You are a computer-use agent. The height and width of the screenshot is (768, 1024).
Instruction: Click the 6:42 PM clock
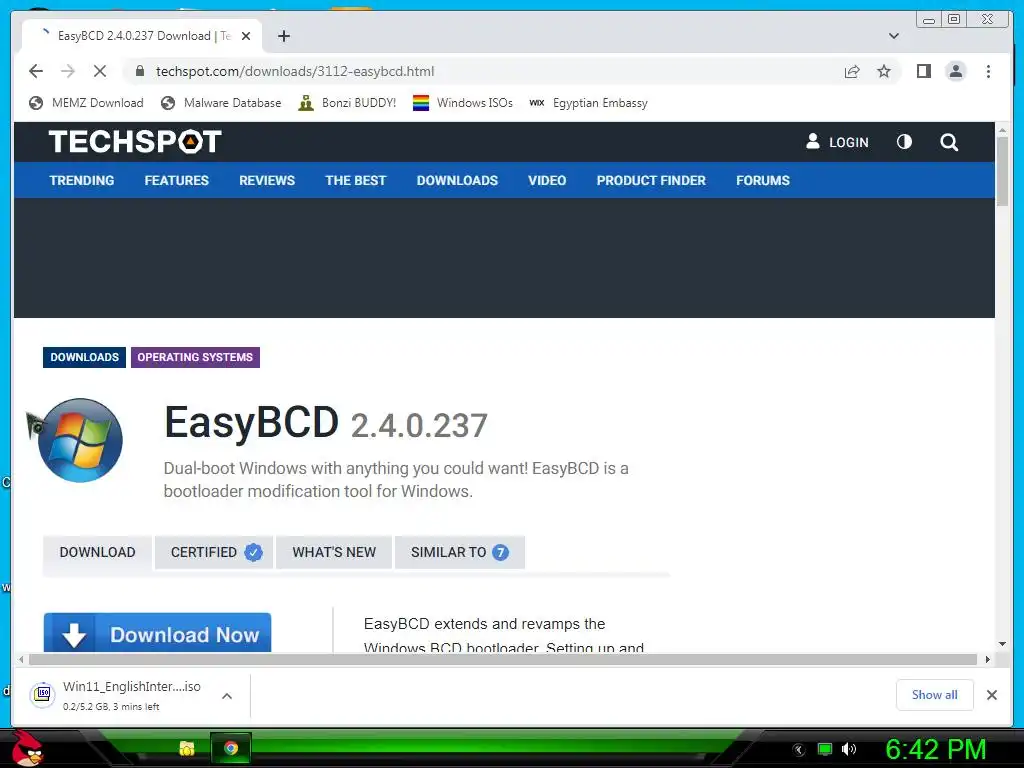935,749
